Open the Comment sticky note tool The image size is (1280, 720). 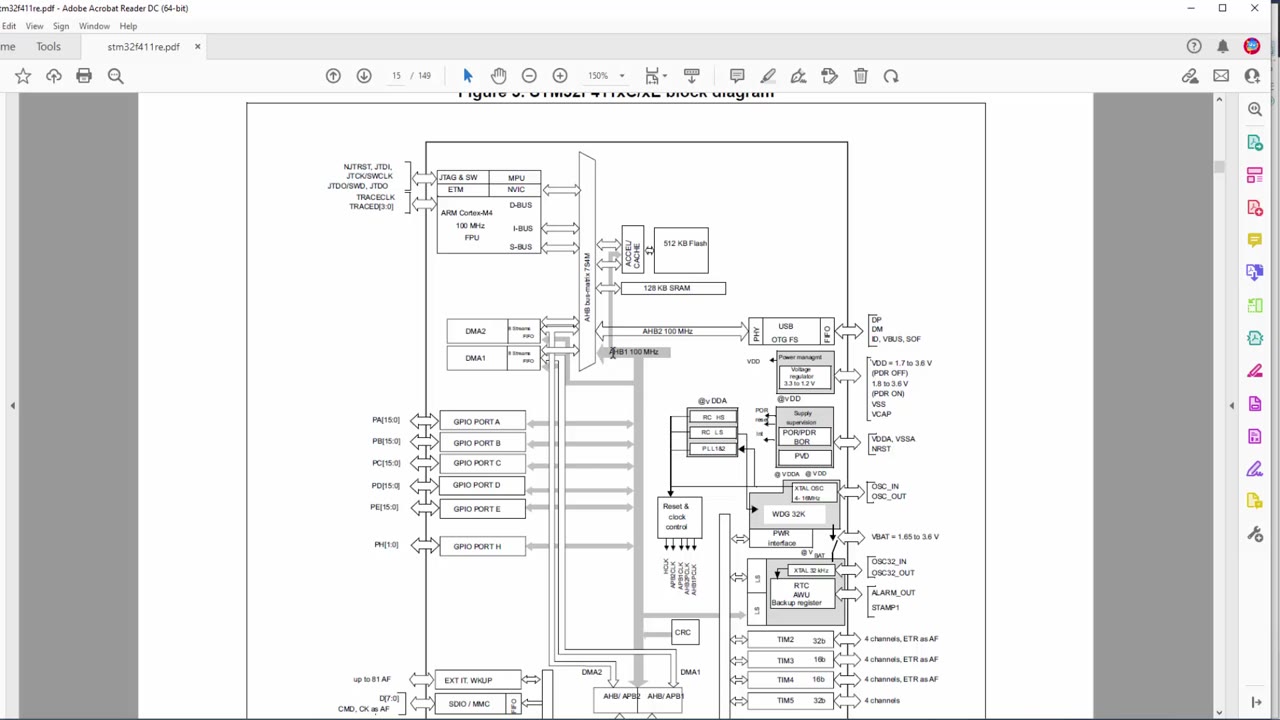click(x=737, y=76)
